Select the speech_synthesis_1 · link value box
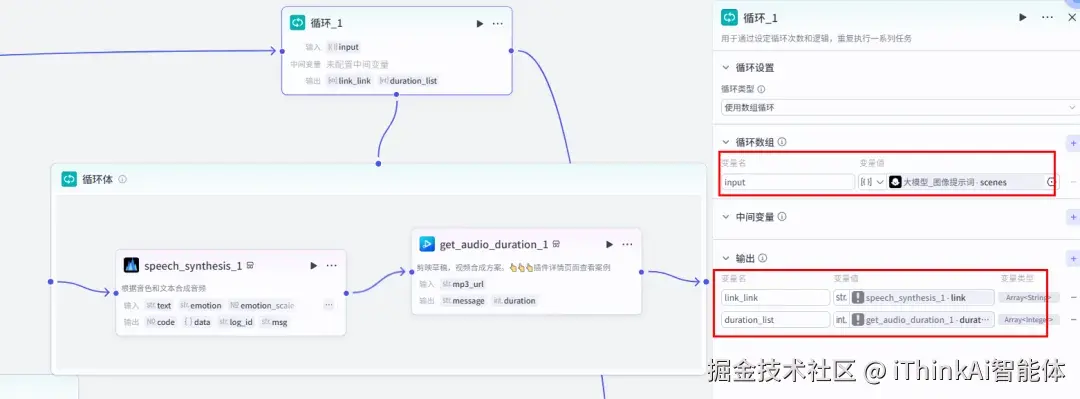Screen dimensions: 1080x399 922,298
